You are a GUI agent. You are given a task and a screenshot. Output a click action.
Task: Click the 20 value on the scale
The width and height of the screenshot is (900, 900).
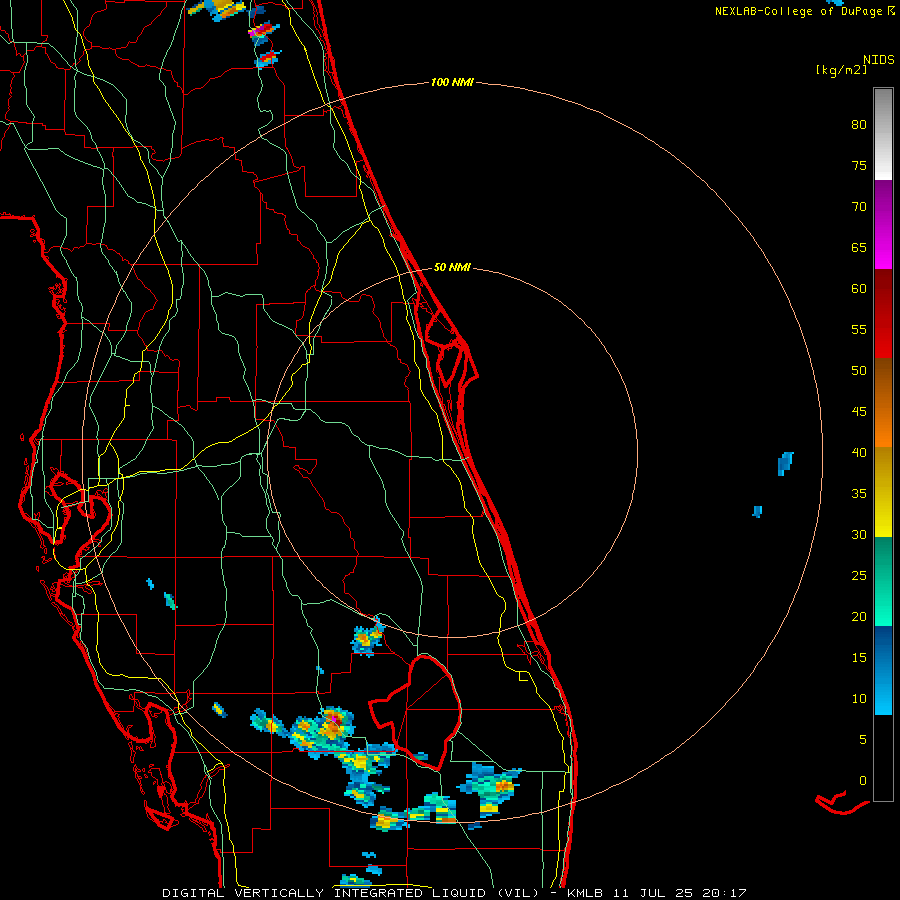pos(859,616)
